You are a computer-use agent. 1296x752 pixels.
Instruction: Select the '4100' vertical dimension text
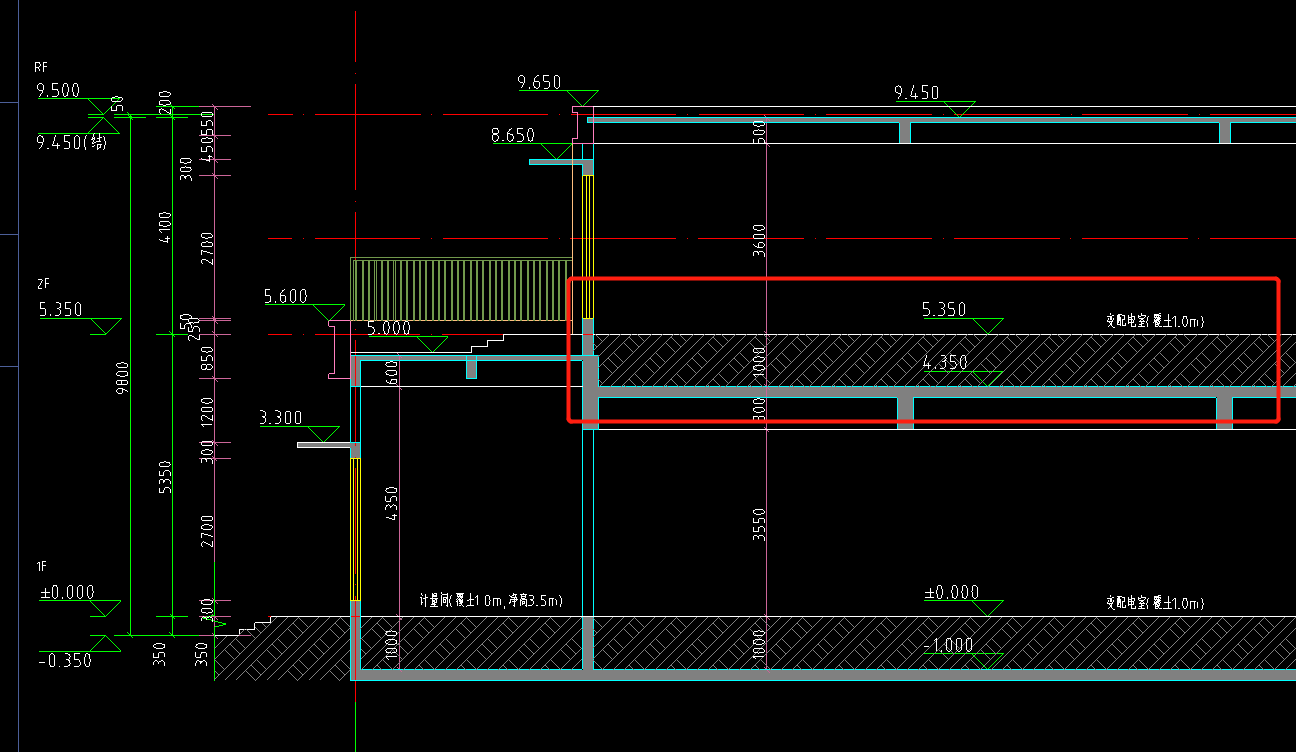pyautogui.click(x=166, y=226)
